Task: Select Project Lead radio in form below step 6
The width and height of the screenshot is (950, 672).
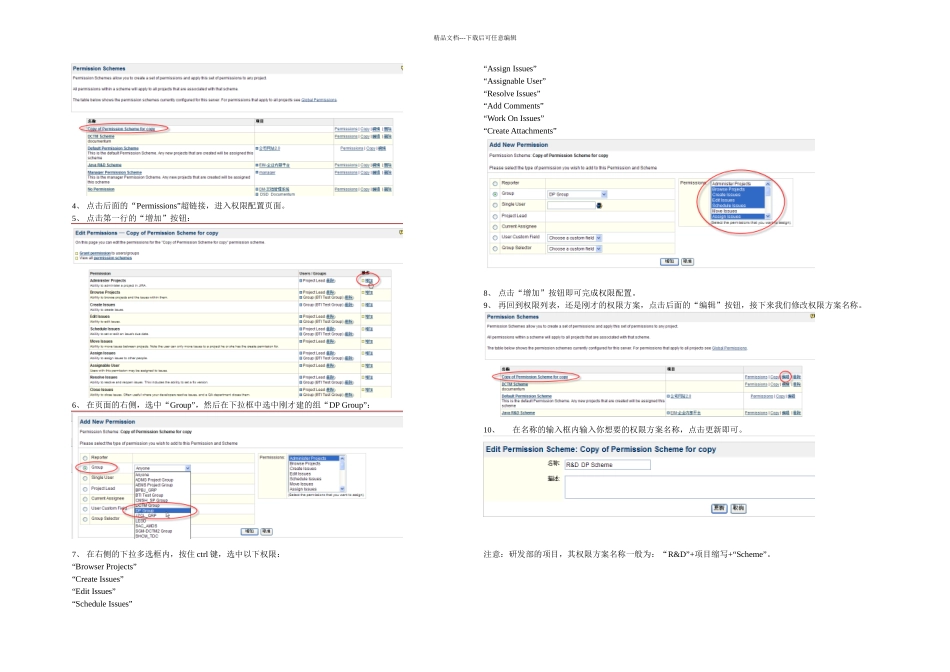Action: point(85,488)
